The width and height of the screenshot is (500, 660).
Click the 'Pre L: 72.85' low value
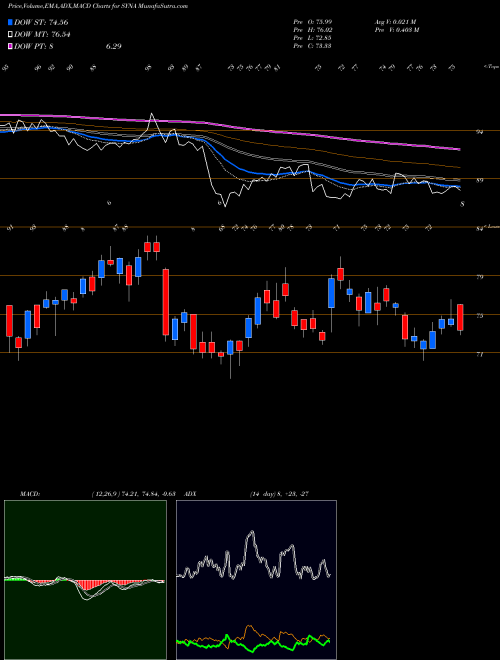pyautogui.click(x=312, y=38)
